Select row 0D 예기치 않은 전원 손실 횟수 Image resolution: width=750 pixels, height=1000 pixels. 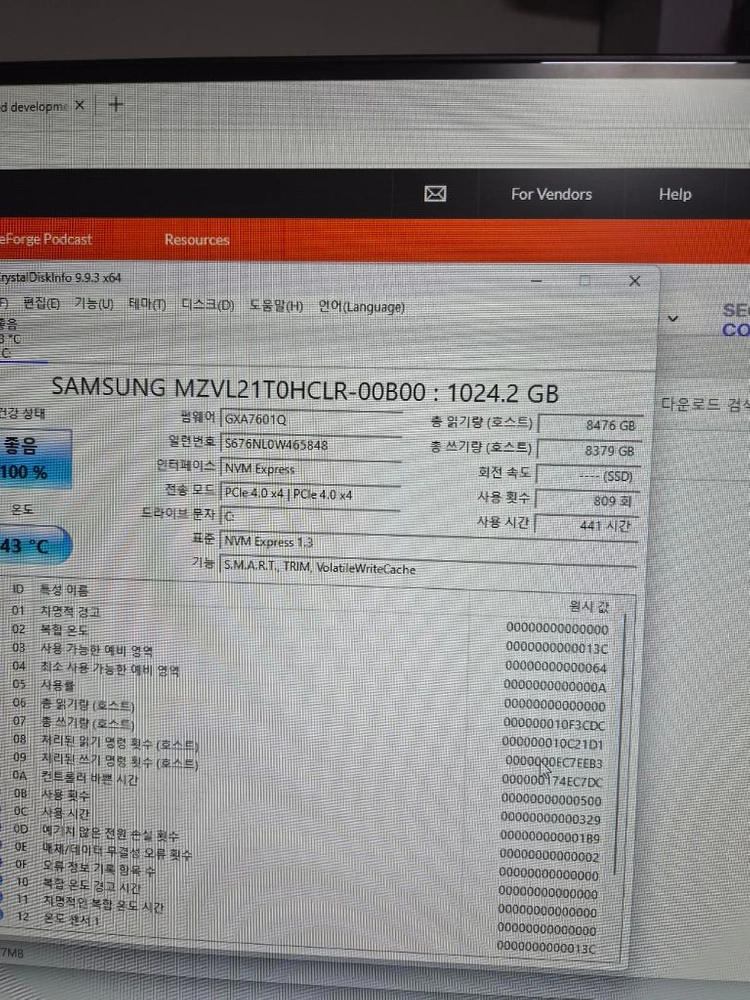[x=306, y=842]
